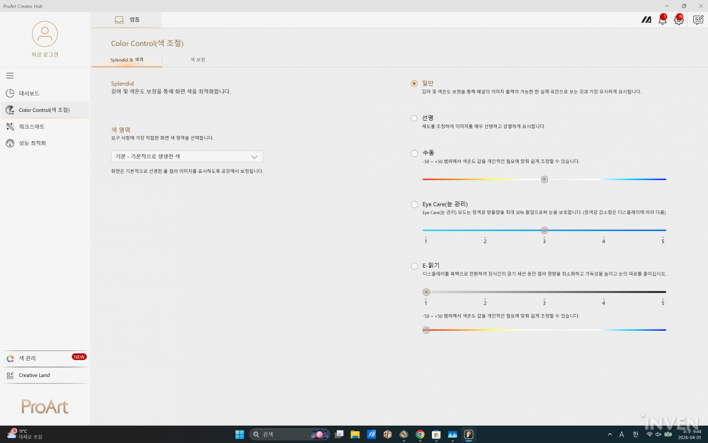Switch to the 색 보정 tab

pyautogui.click(x=198, y=60)
